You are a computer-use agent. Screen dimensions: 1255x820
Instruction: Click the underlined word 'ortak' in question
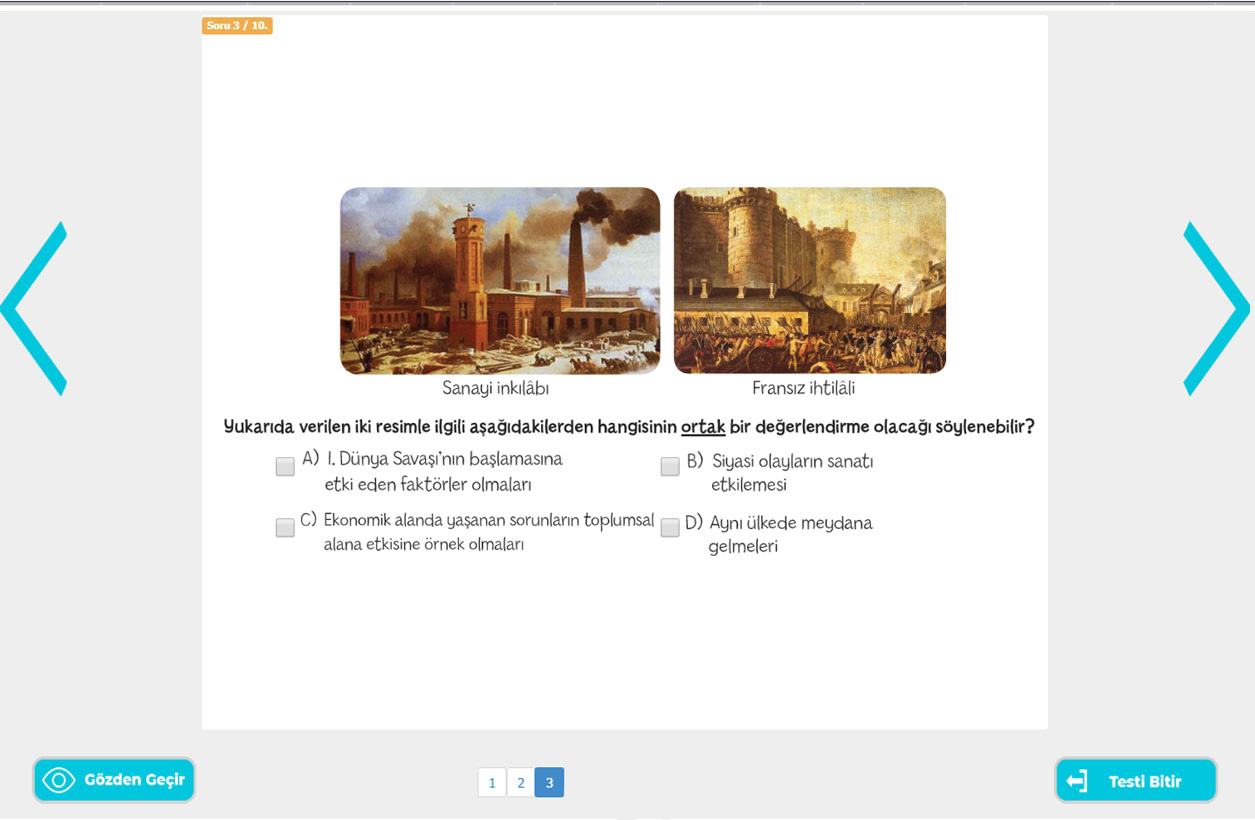tap(703, 427)
